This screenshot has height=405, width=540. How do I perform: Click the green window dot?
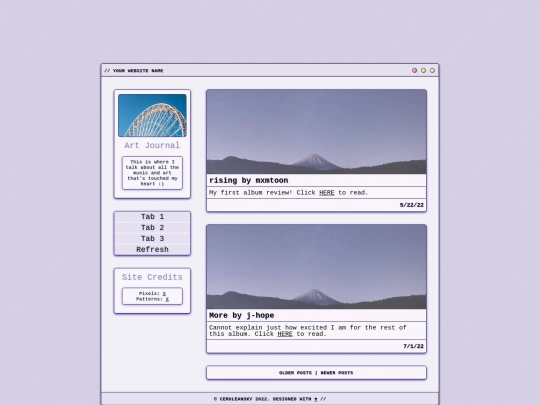click(x=432, y=70)
